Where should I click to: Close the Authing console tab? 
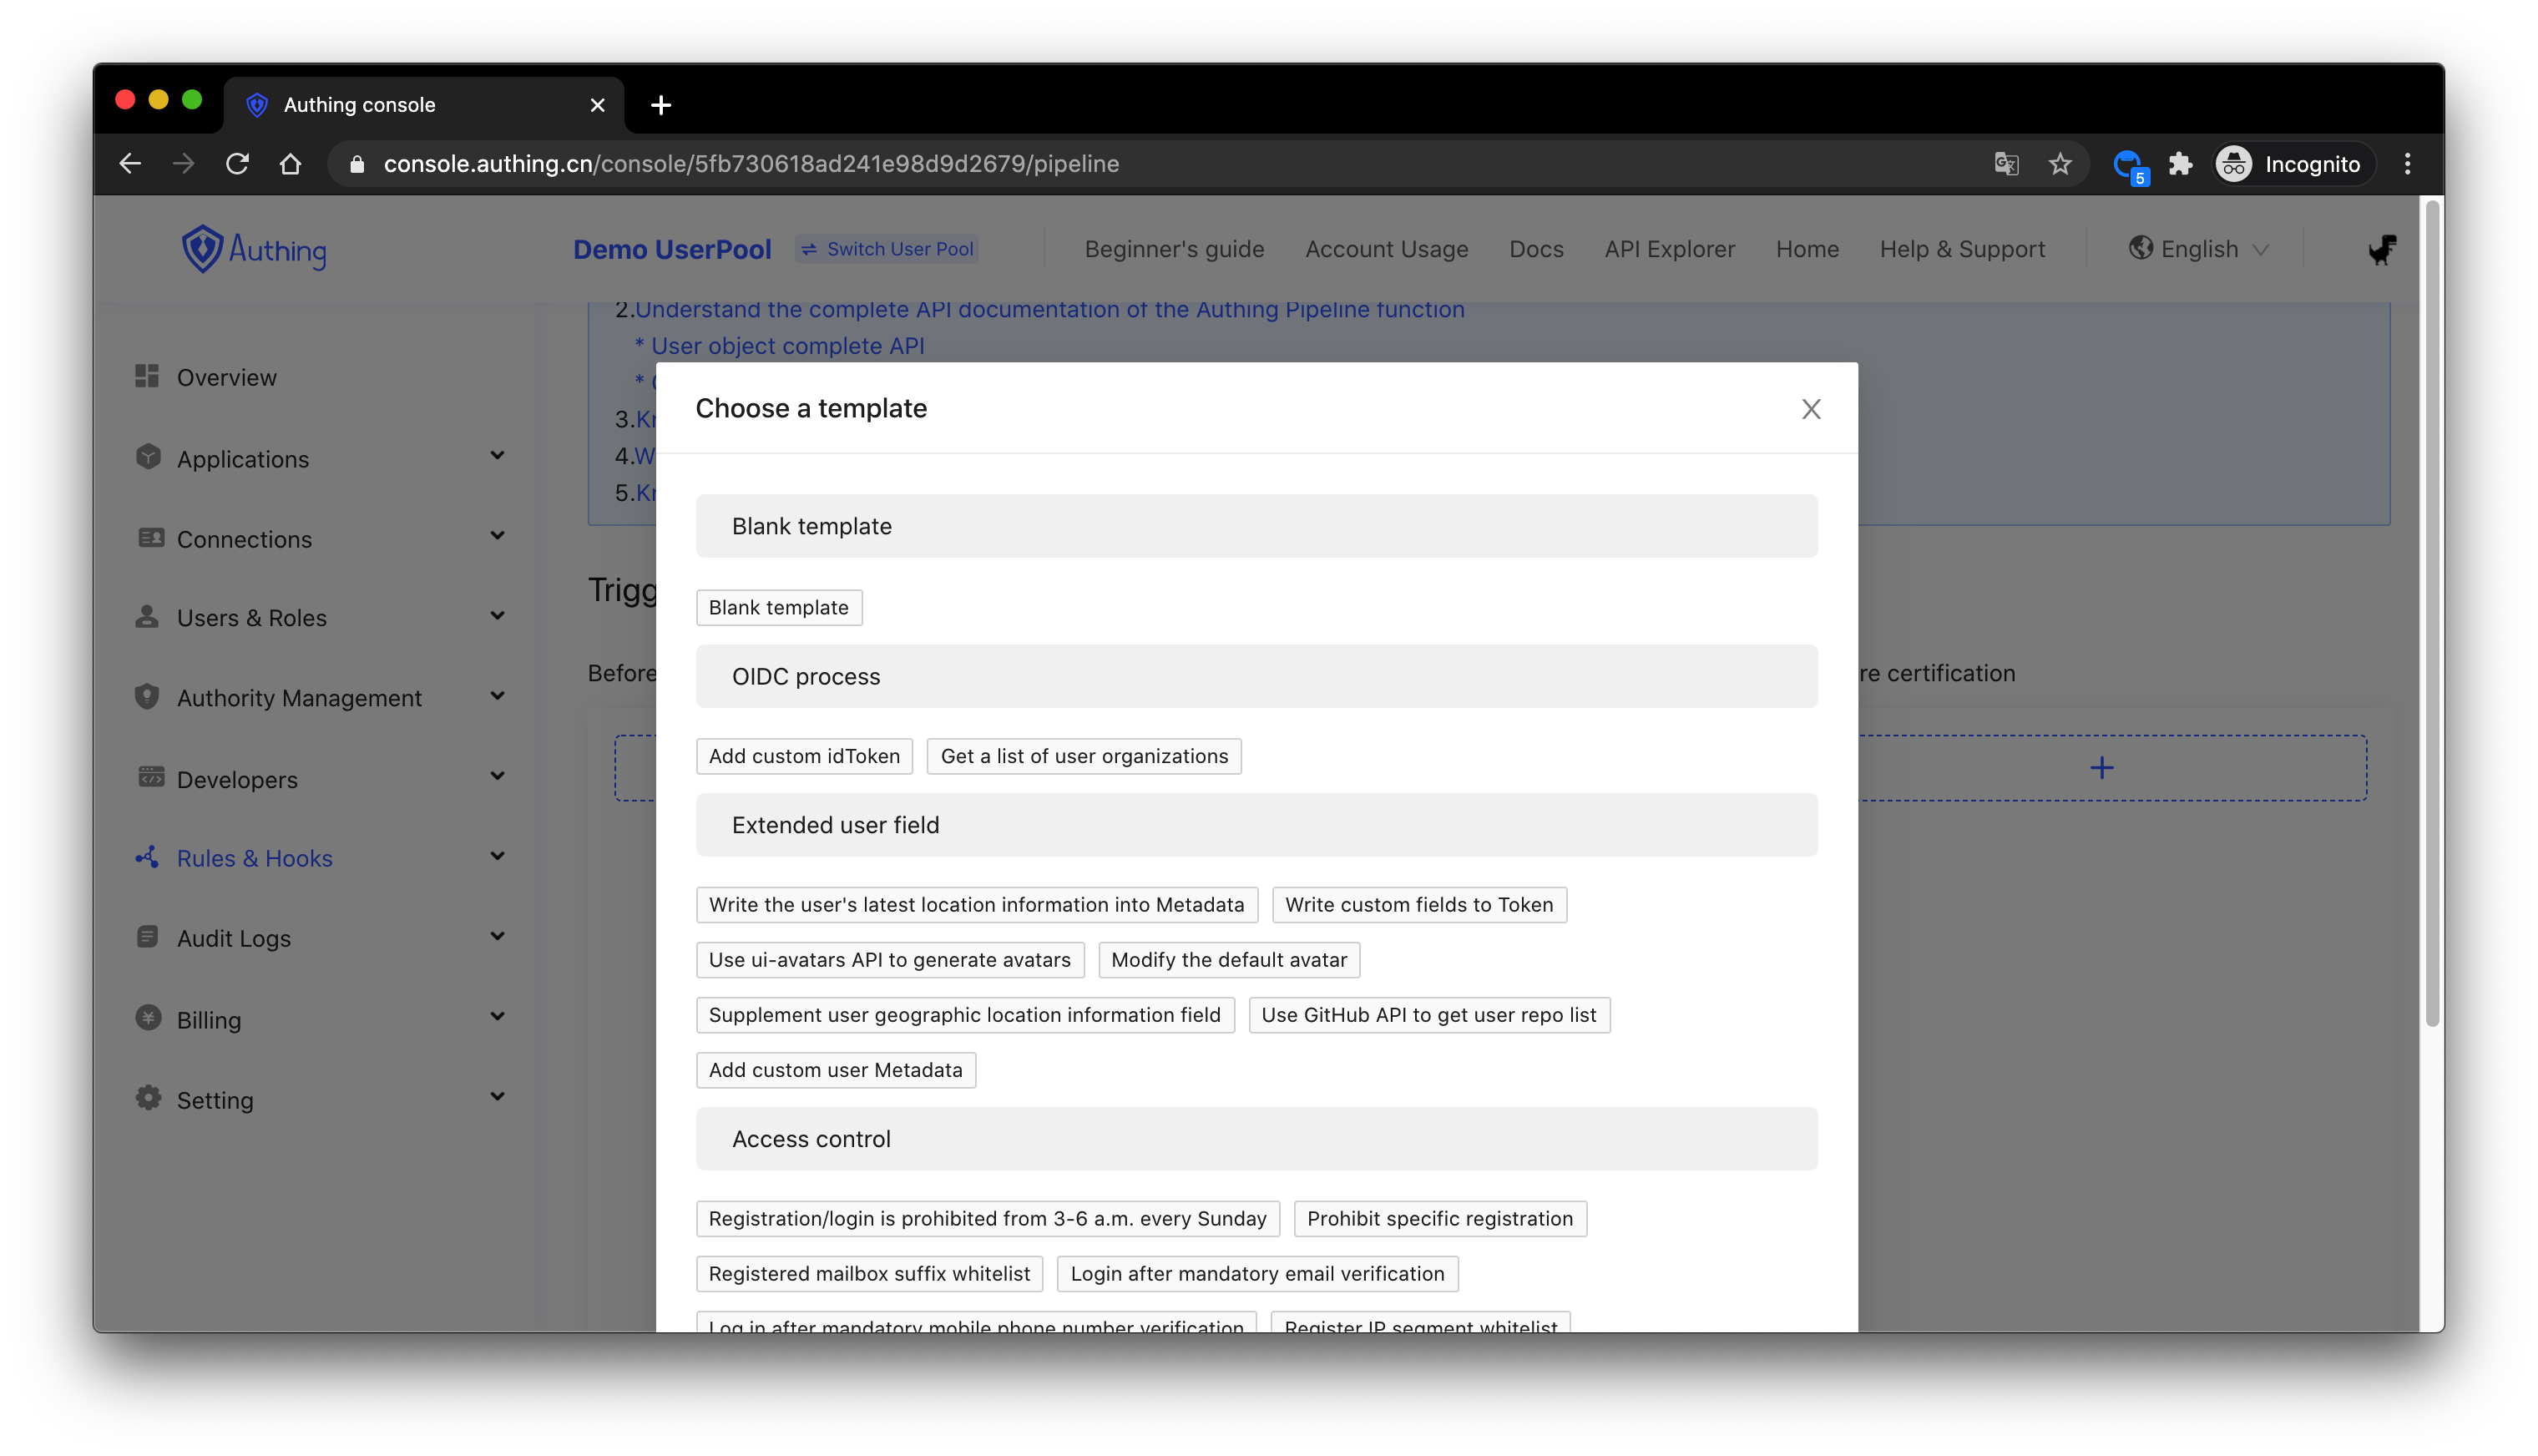(x=597, y=104)
